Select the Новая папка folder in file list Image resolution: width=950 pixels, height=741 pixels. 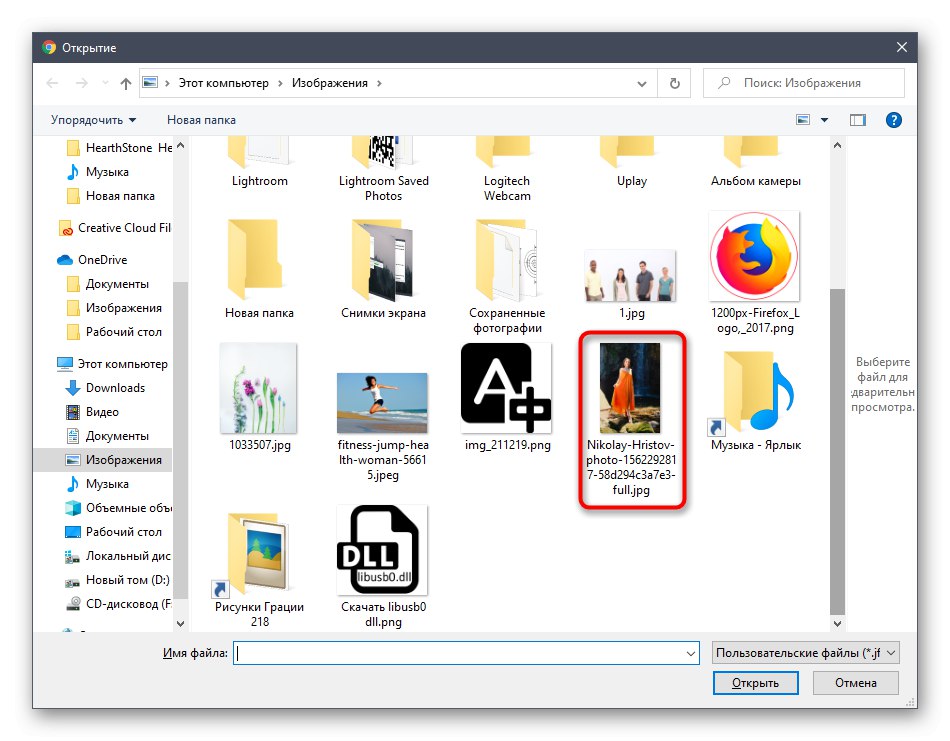259,269
